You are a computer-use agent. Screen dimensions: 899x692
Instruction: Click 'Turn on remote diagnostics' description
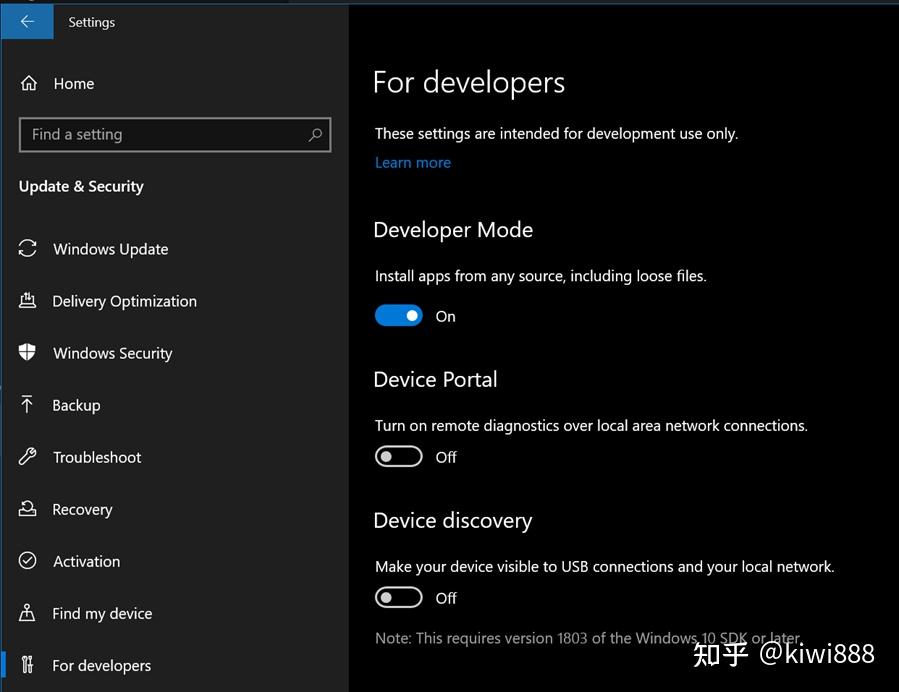click(x=591, y=425)
